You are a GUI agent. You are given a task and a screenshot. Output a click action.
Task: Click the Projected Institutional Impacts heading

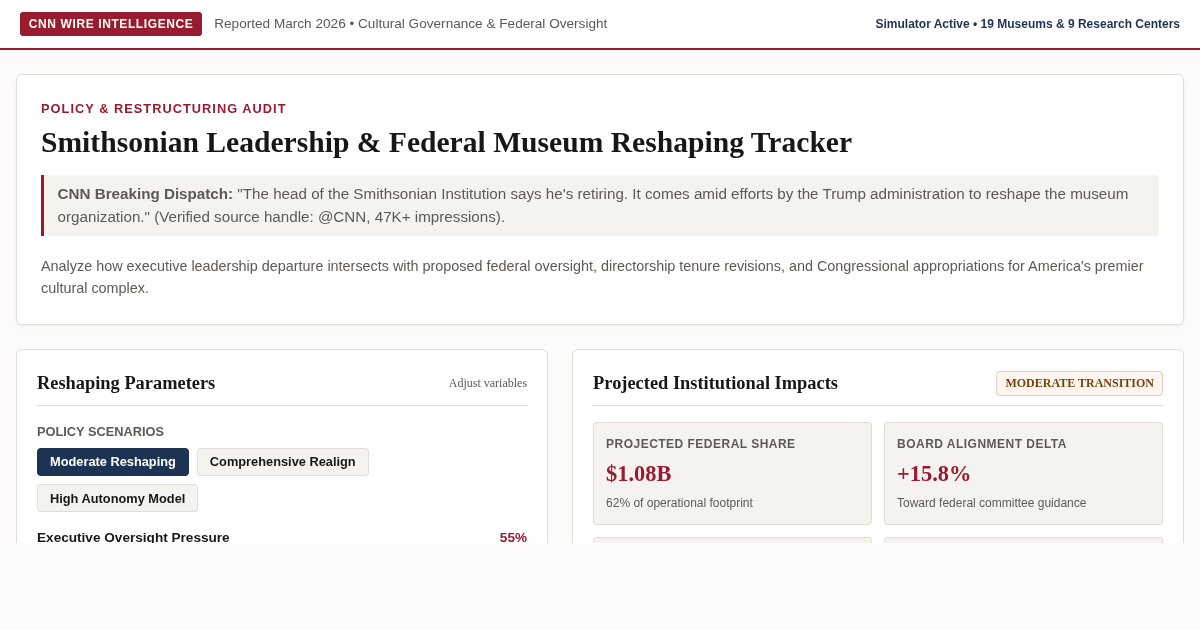pyautogui.click(x=715, y=383)
